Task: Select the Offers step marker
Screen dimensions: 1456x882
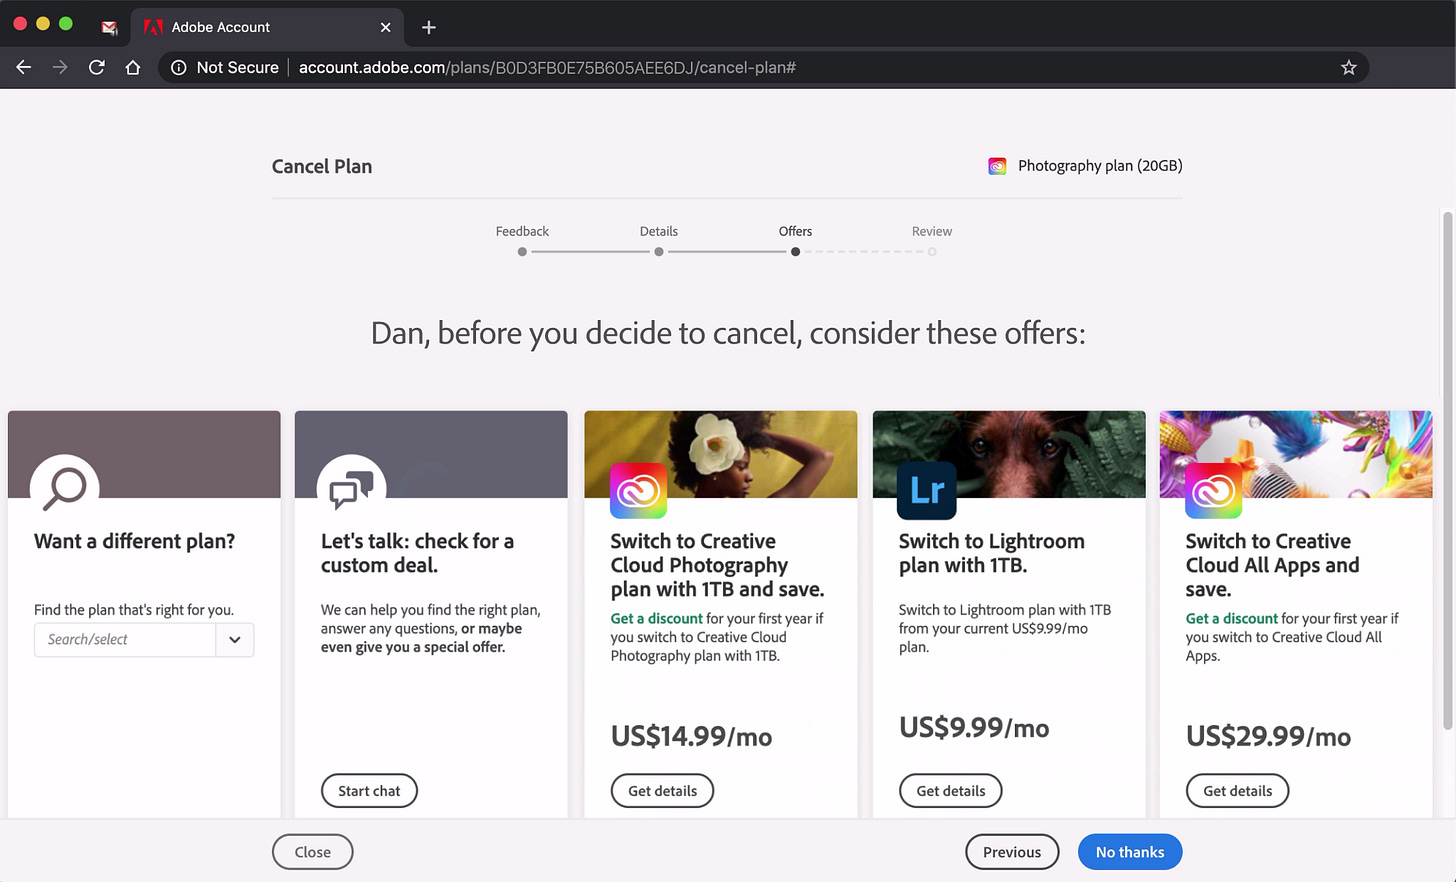Action: (x=795, y=252)
